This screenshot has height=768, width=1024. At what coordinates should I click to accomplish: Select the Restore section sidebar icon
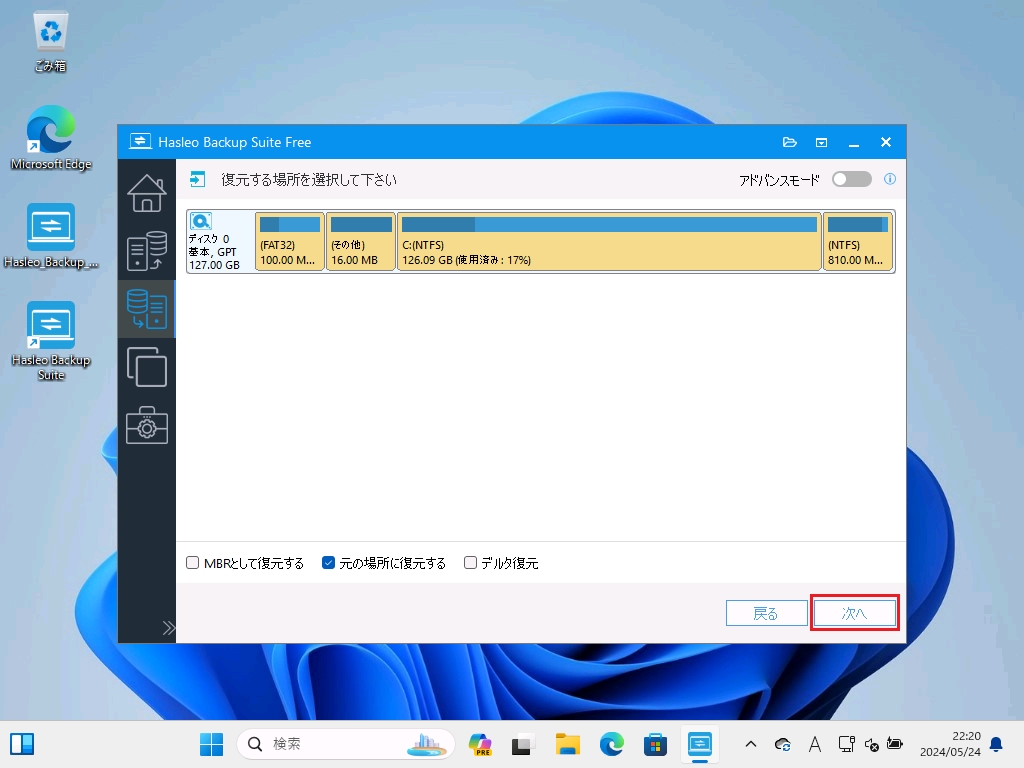[x=146, y=309]
